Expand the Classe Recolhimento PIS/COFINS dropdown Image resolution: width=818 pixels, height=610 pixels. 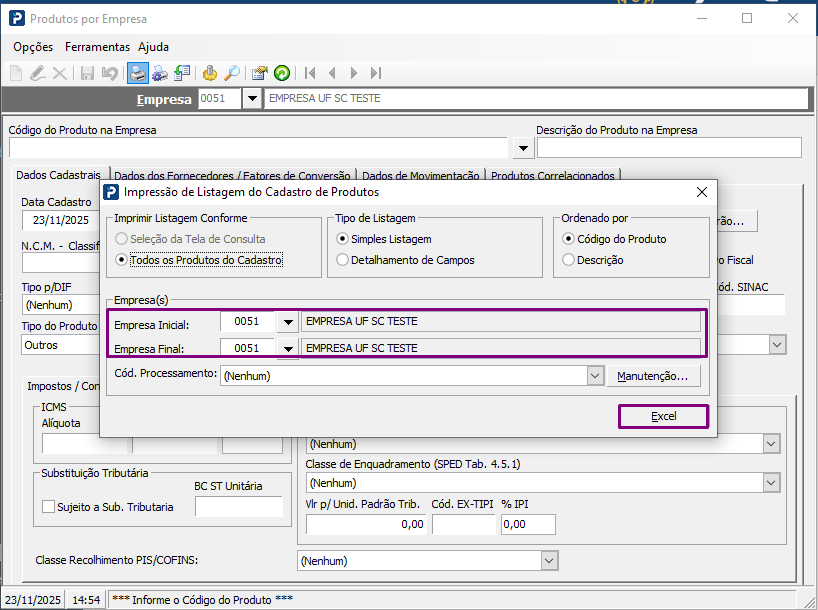(549, 561)
